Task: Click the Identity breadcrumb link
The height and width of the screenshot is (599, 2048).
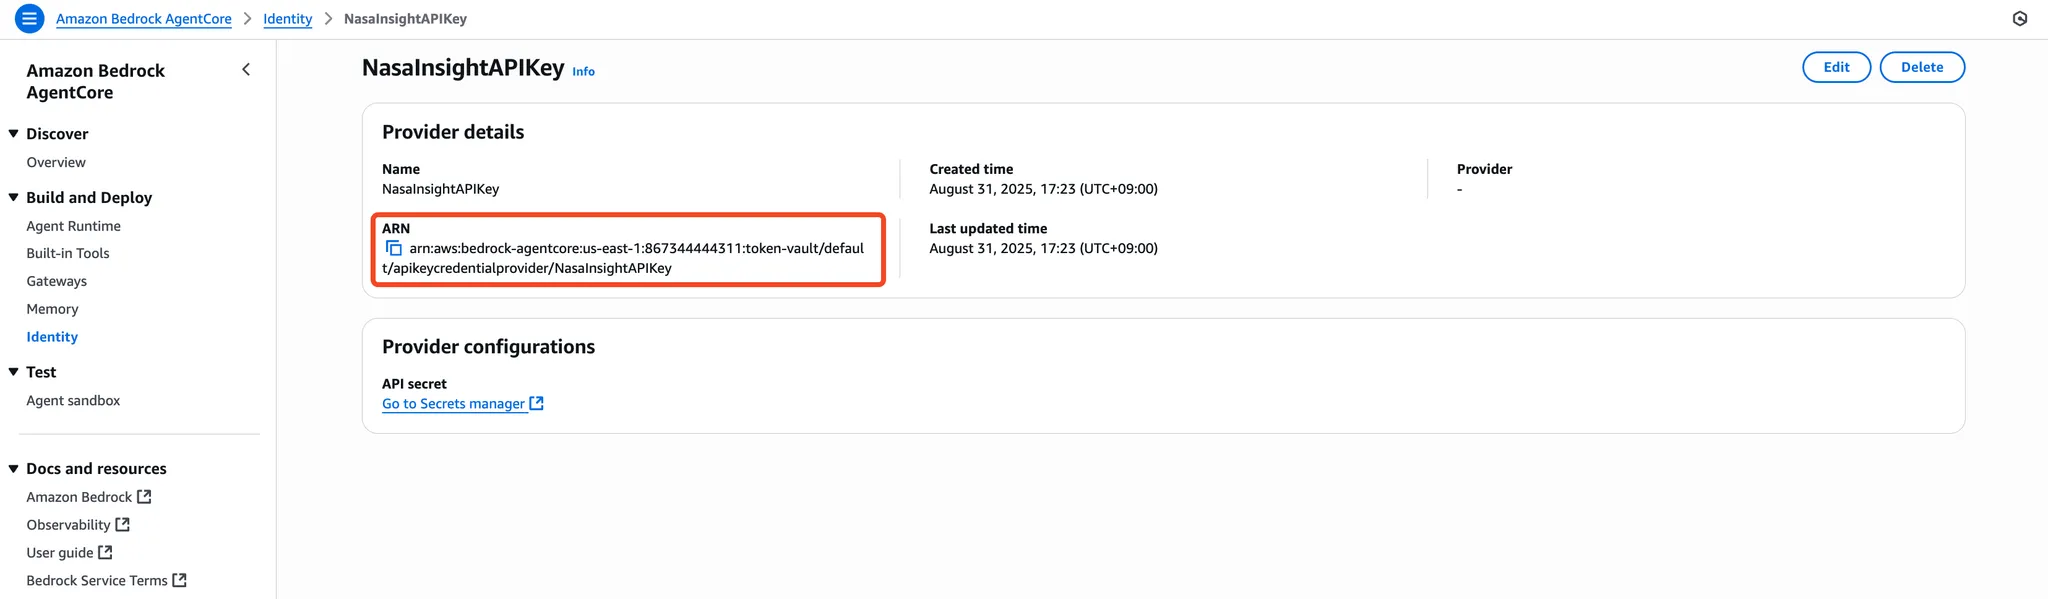Action: point(287,19)
